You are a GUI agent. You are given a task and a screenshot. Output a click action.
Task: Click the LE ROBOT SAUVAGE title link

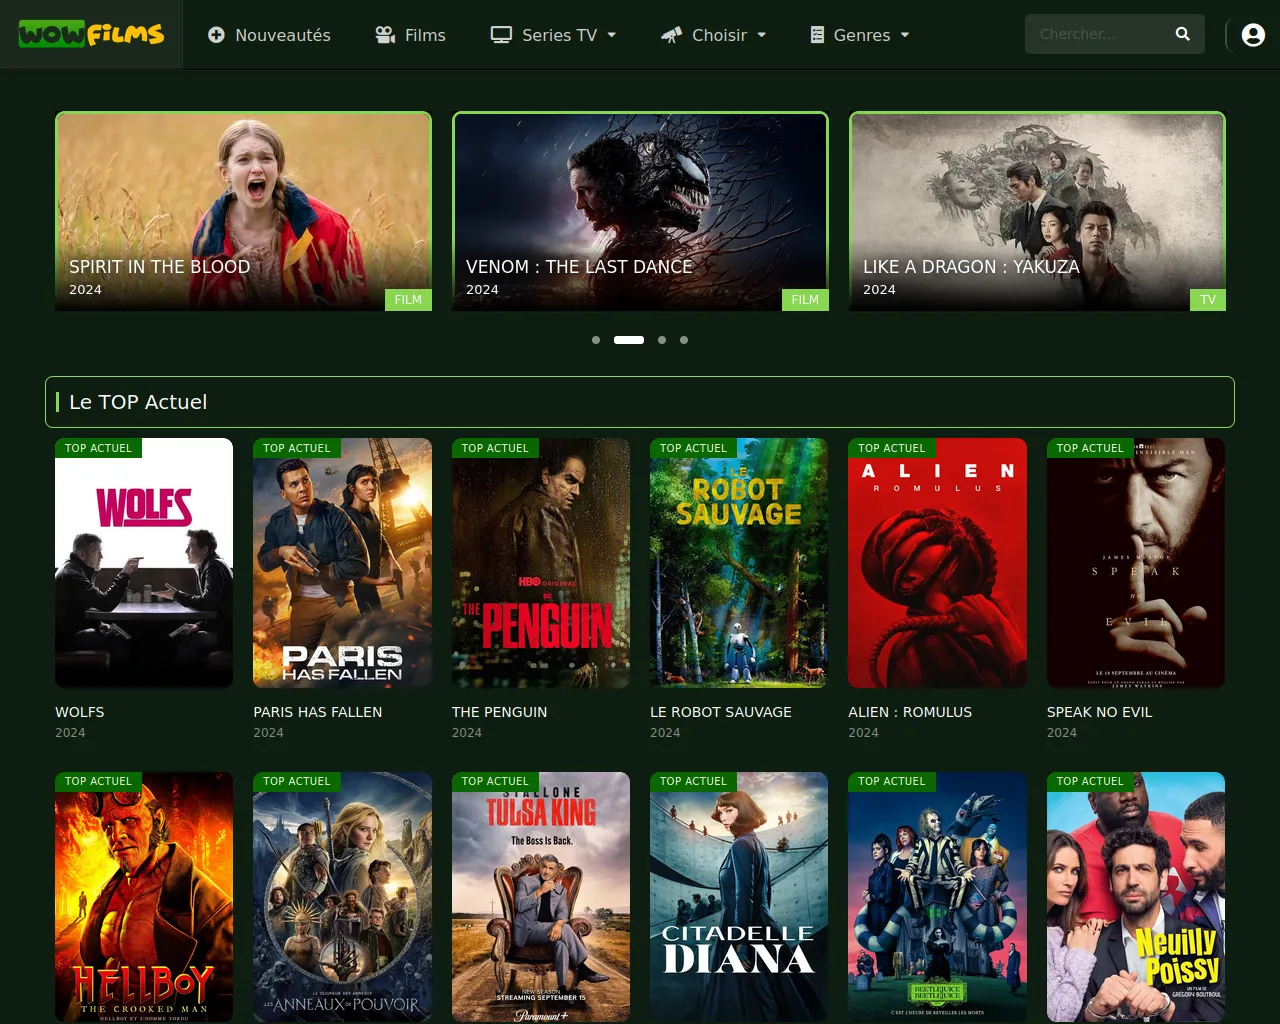coord(721,712)
